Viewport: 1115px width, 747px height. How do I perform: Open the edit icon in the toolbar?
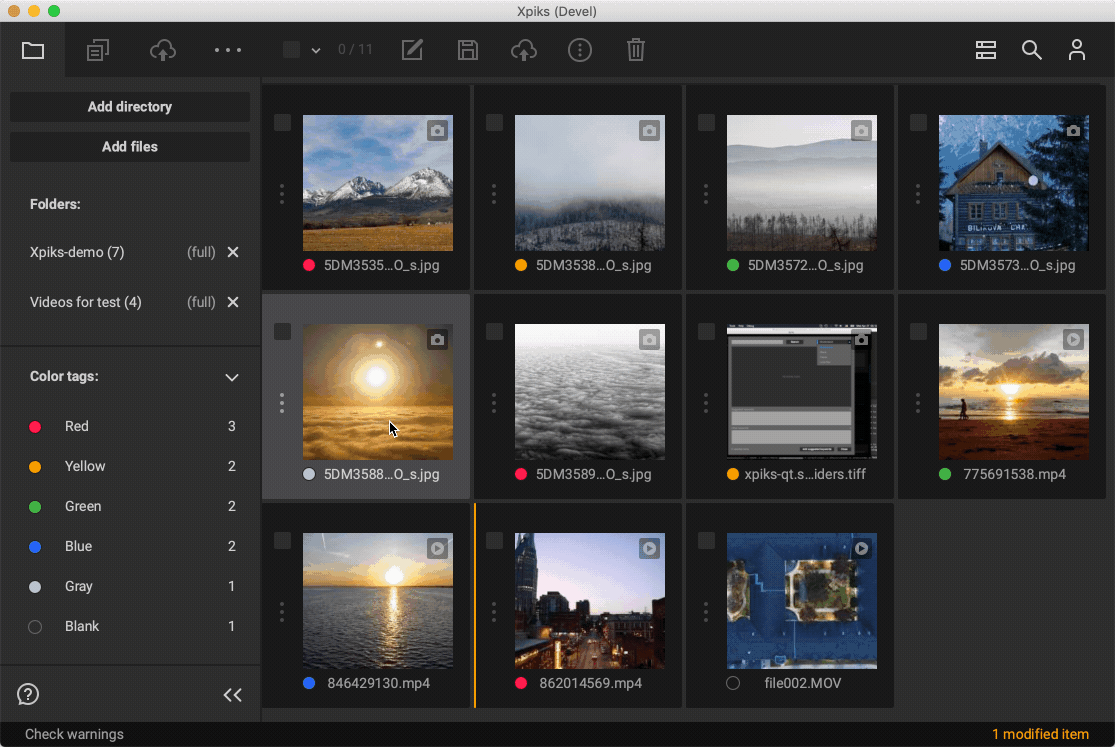pyautogui.click(x=411, y=50)
